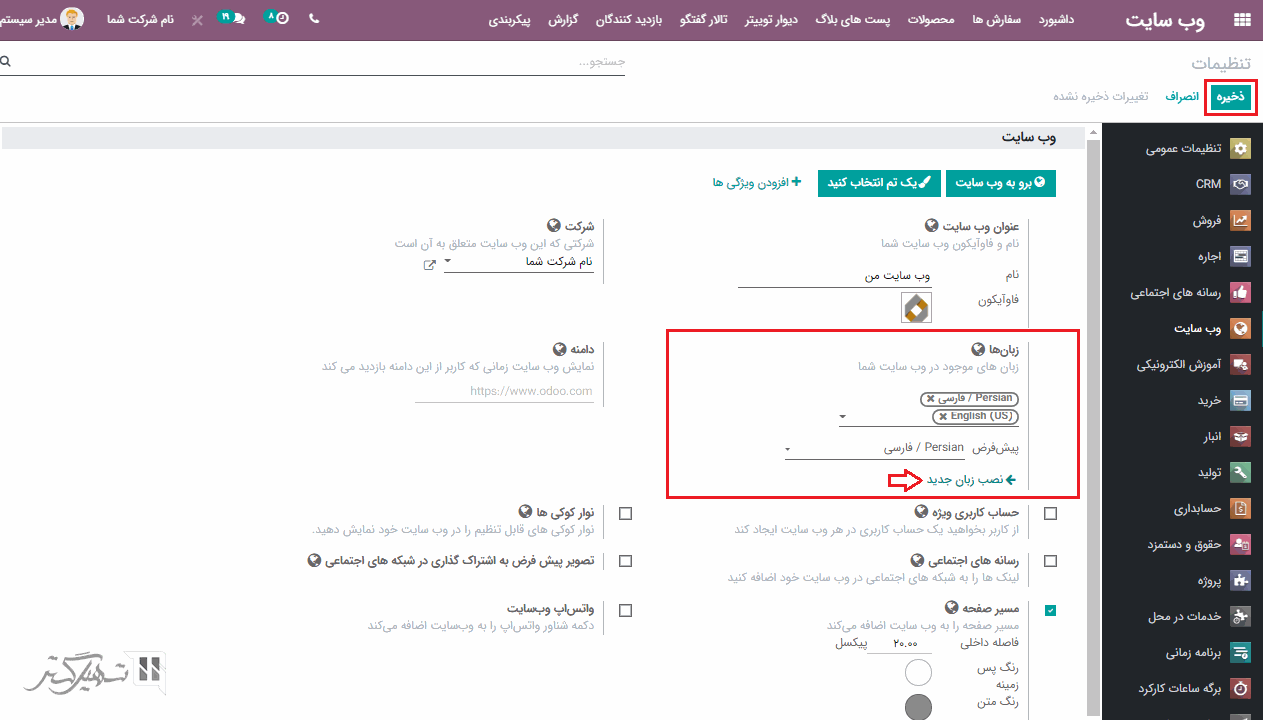
Task: Click the دامنه domain input field
Action: pyautogui.click(x=504, y=392)
